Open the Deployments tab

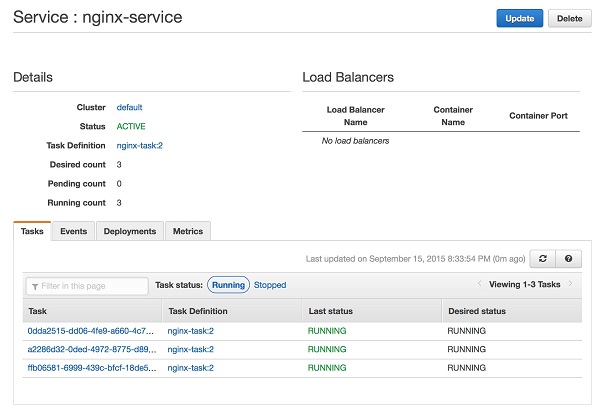point(130,231)
